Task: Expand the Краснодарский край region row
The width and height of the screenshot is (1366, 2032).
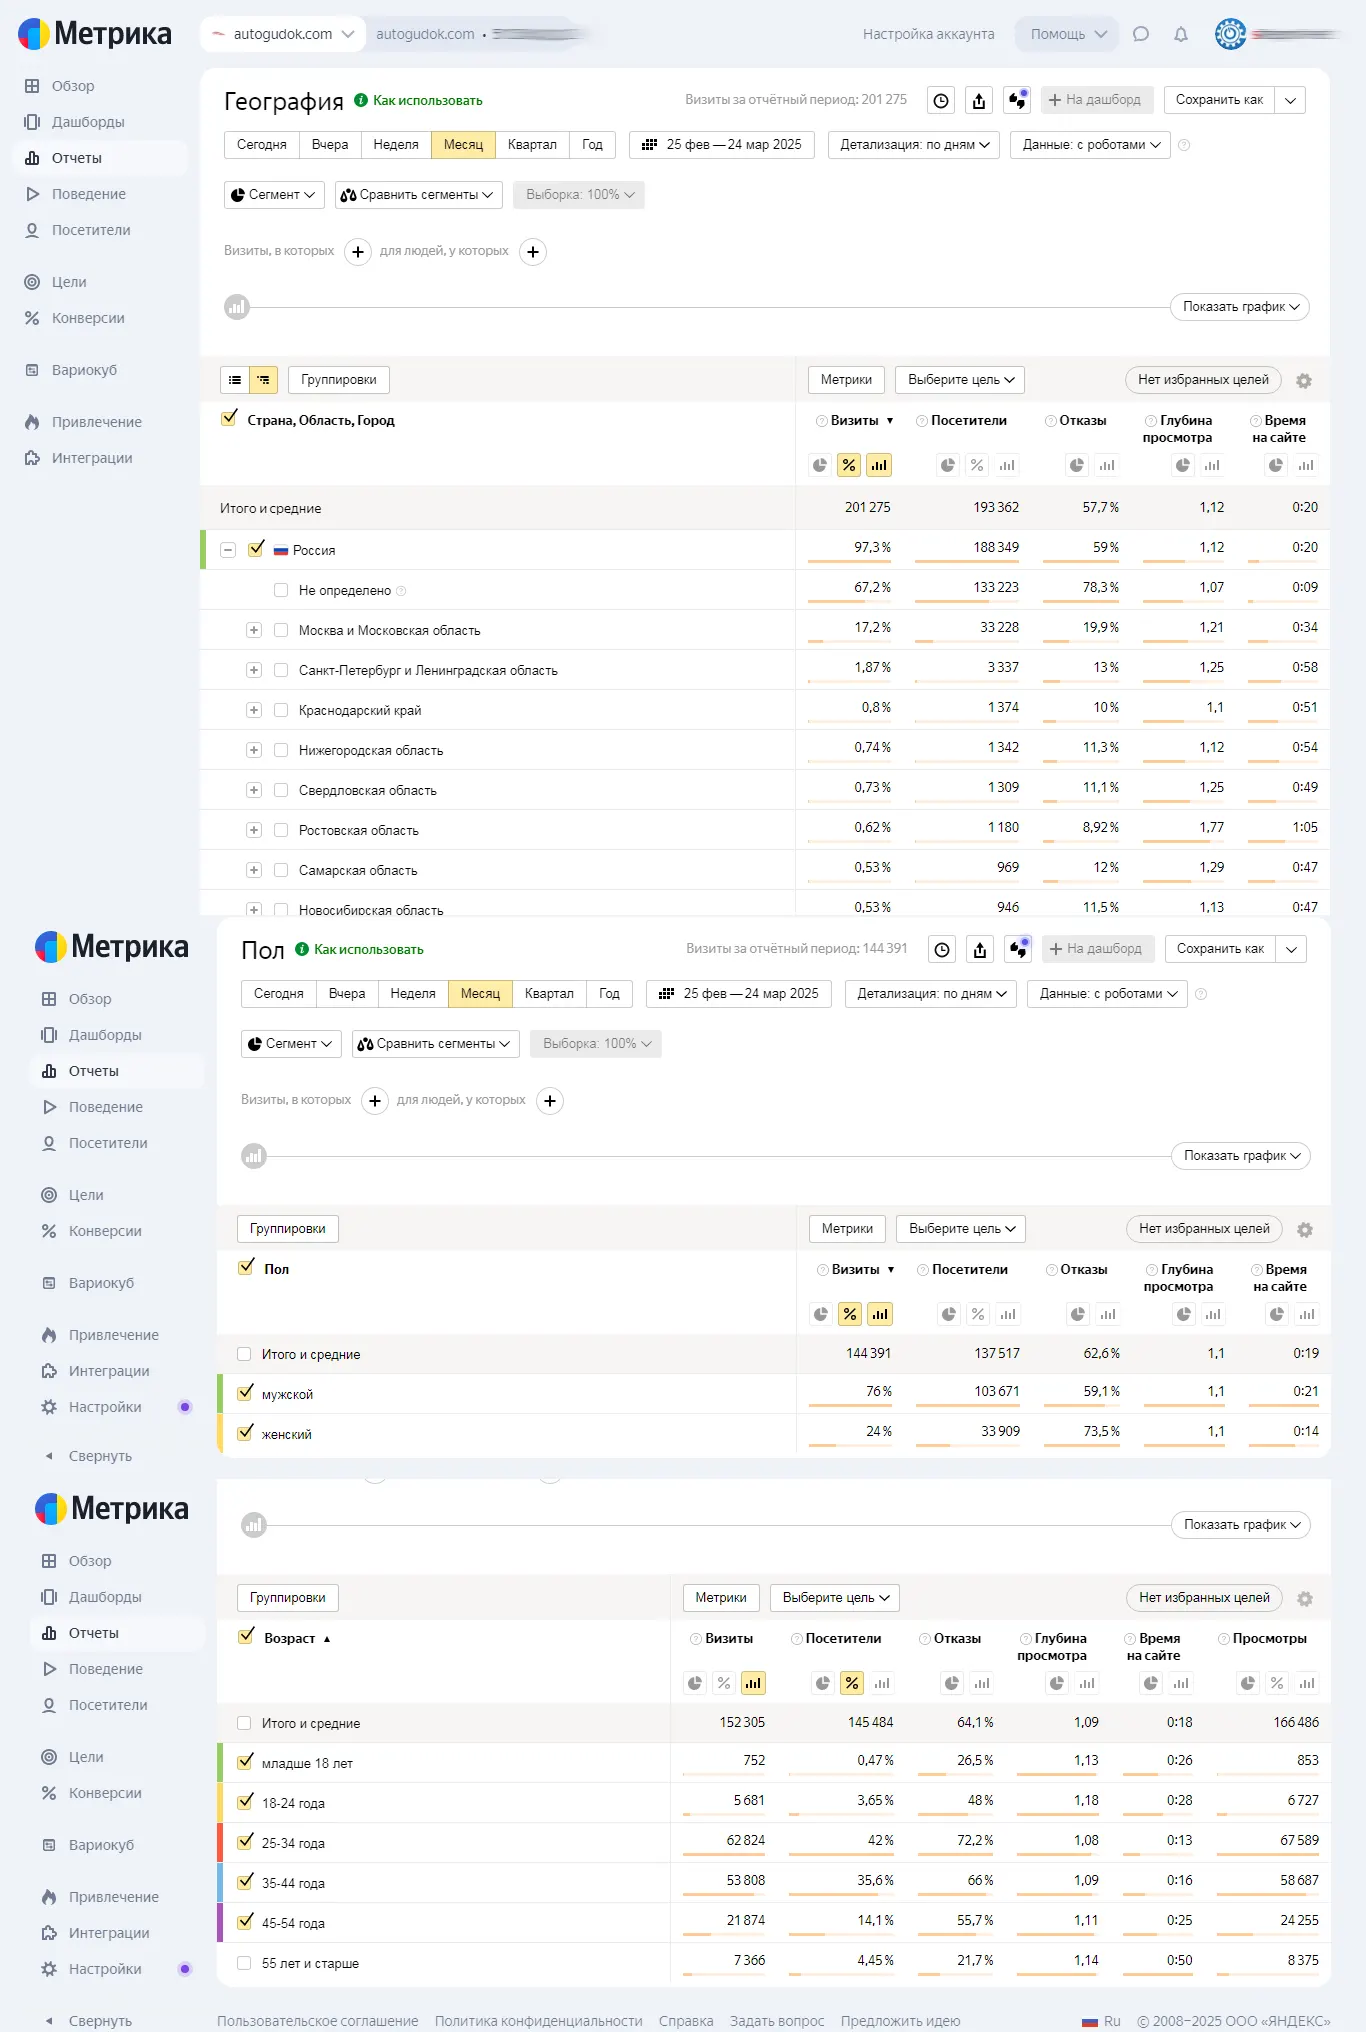Action: point(254,710)
